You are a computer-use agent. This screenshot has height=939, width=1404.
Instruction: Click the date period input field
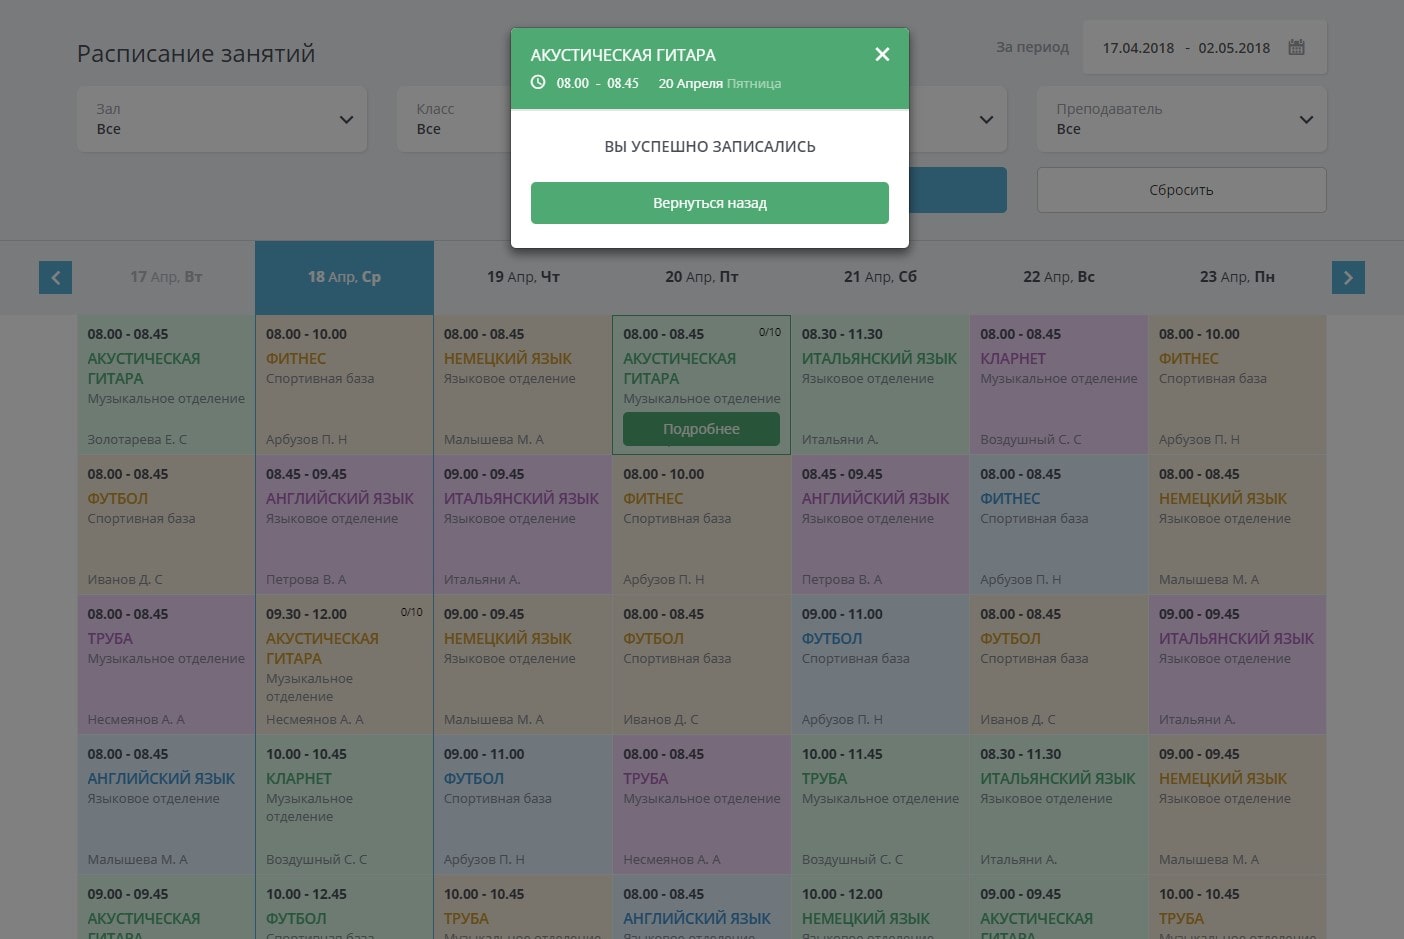1186,47
